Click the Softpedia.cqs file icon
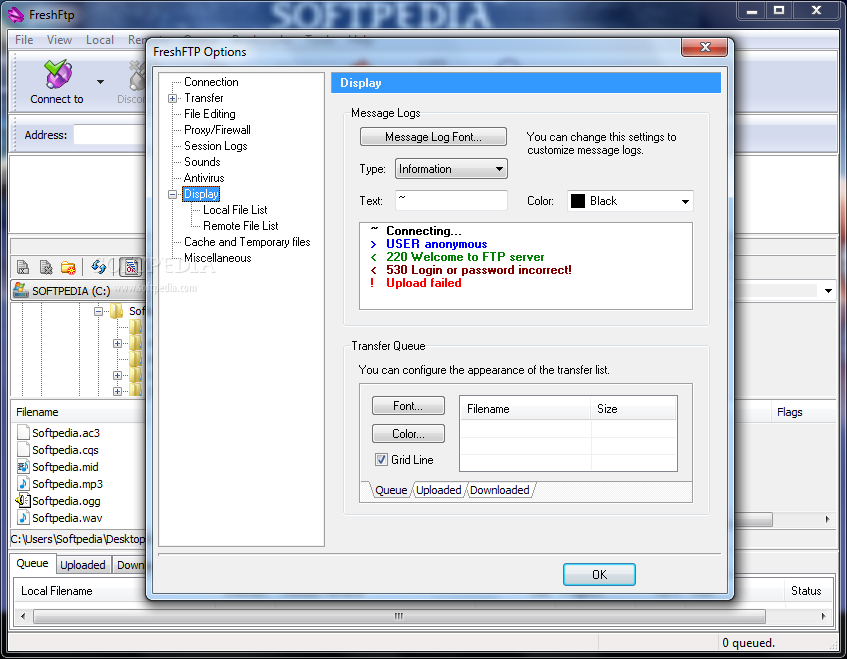Image resolution: width=847 pixels, height=659 pixels. [x=23, y=449]
